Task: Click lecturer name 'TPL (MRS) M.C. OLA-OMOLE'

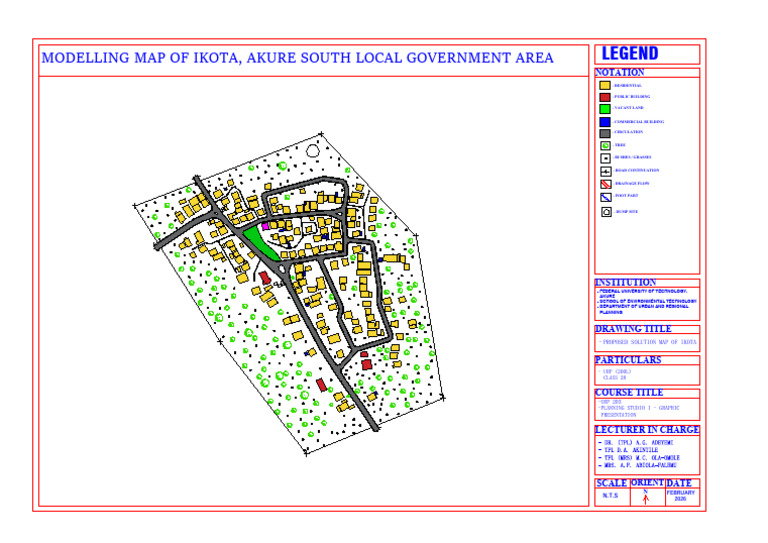Action: click(642, 458)
